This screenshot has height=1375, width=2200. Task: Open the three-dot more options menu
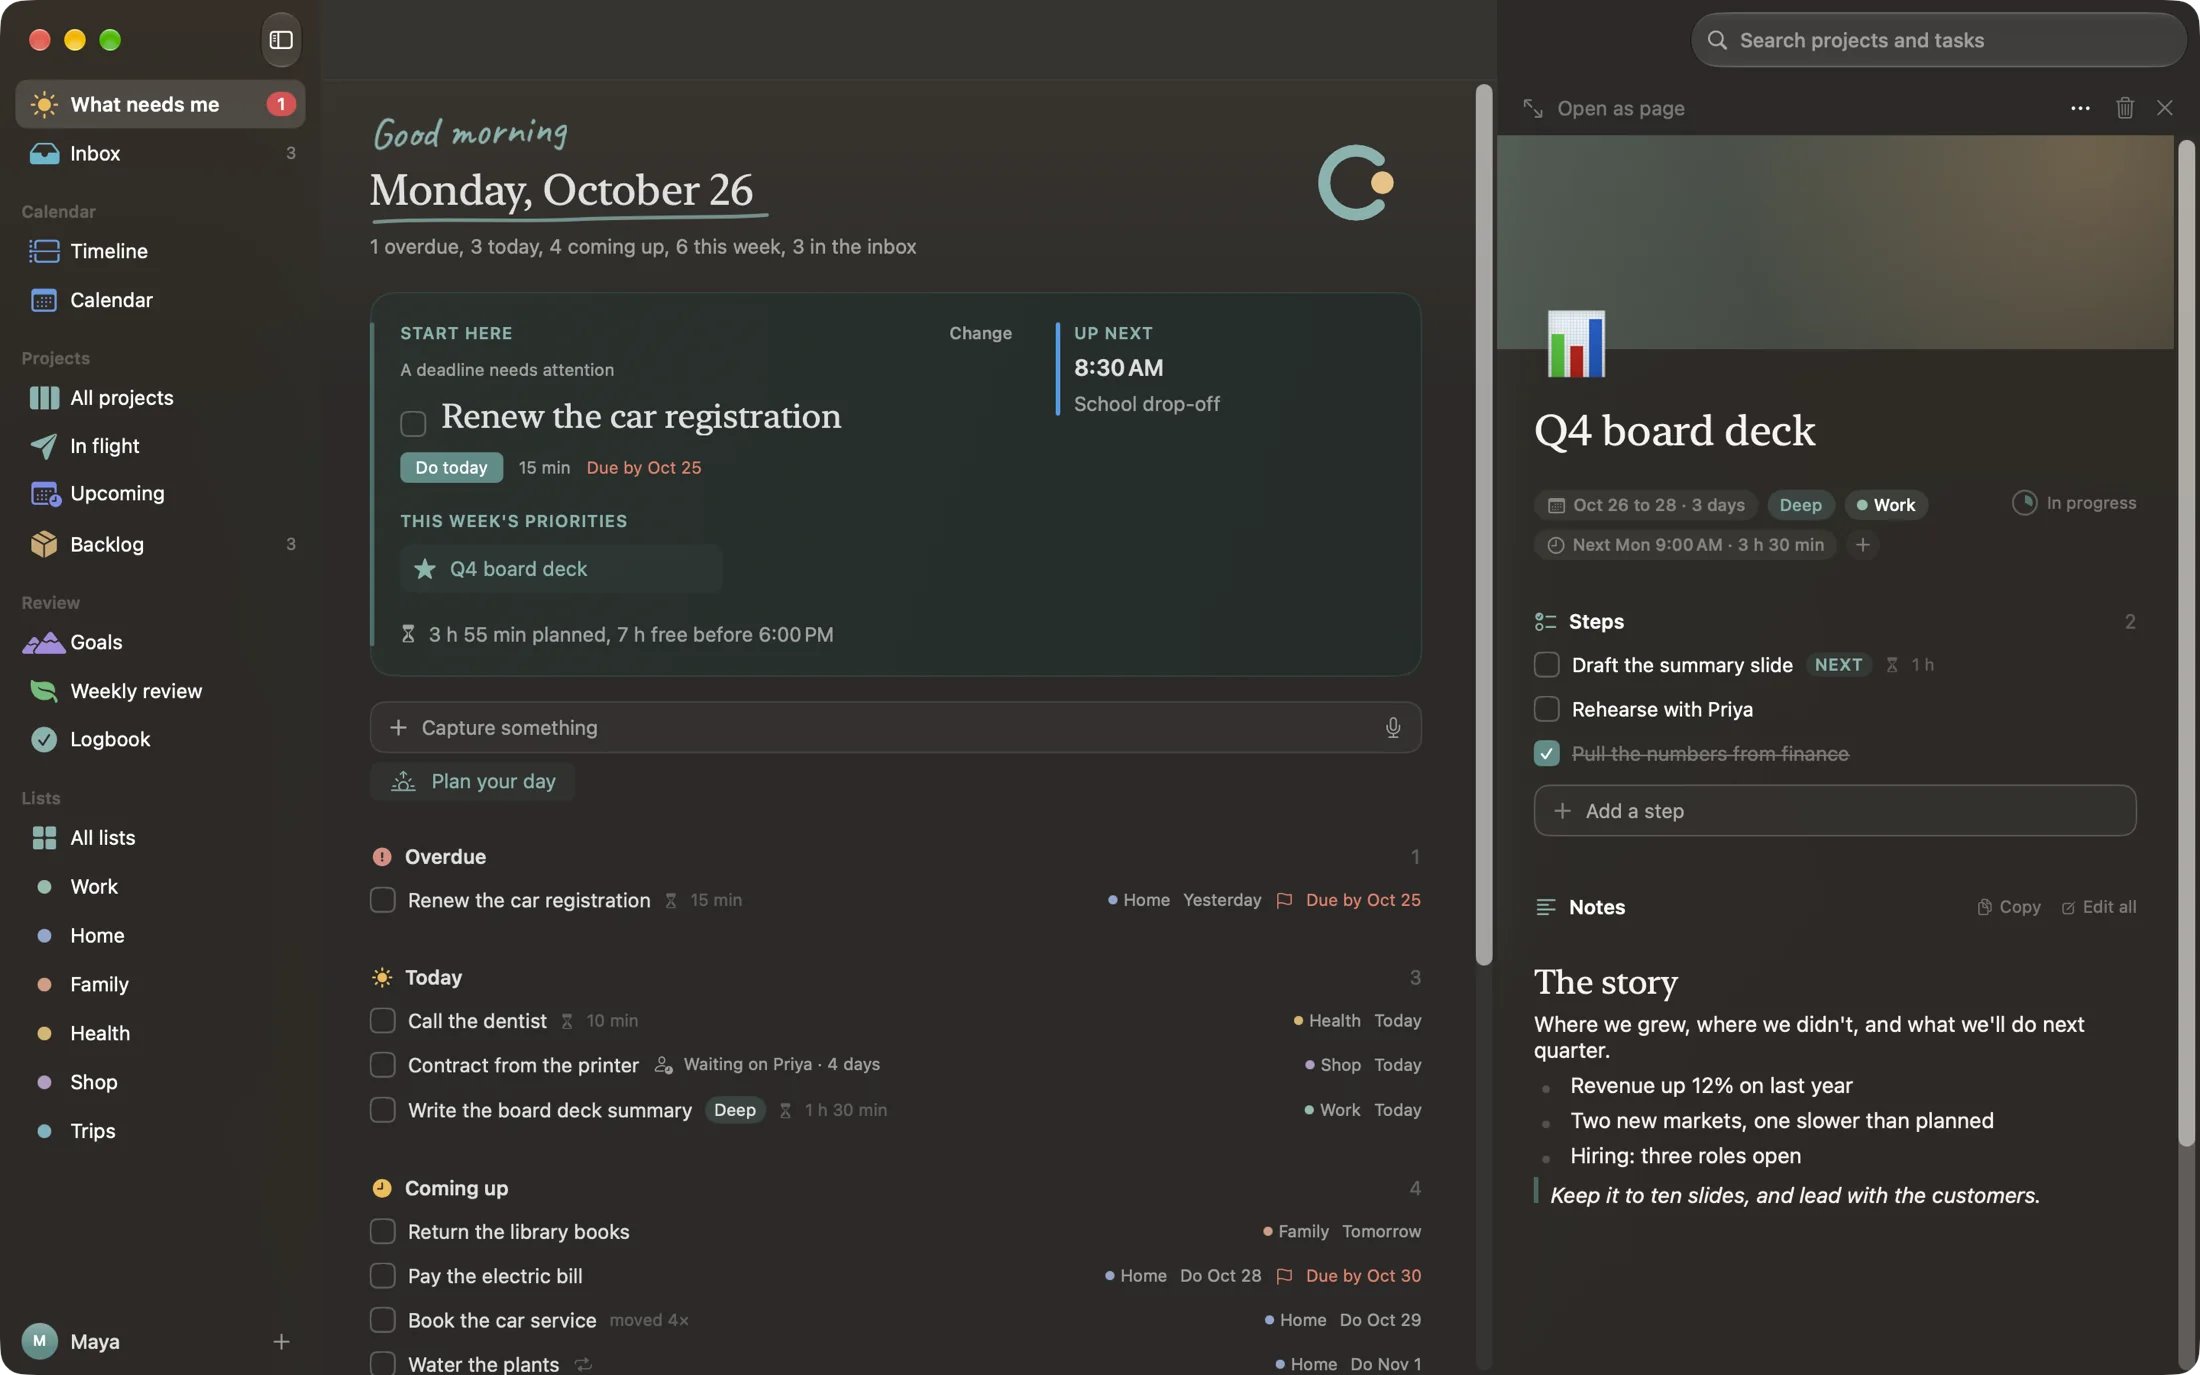click(x=2080, y=108)
